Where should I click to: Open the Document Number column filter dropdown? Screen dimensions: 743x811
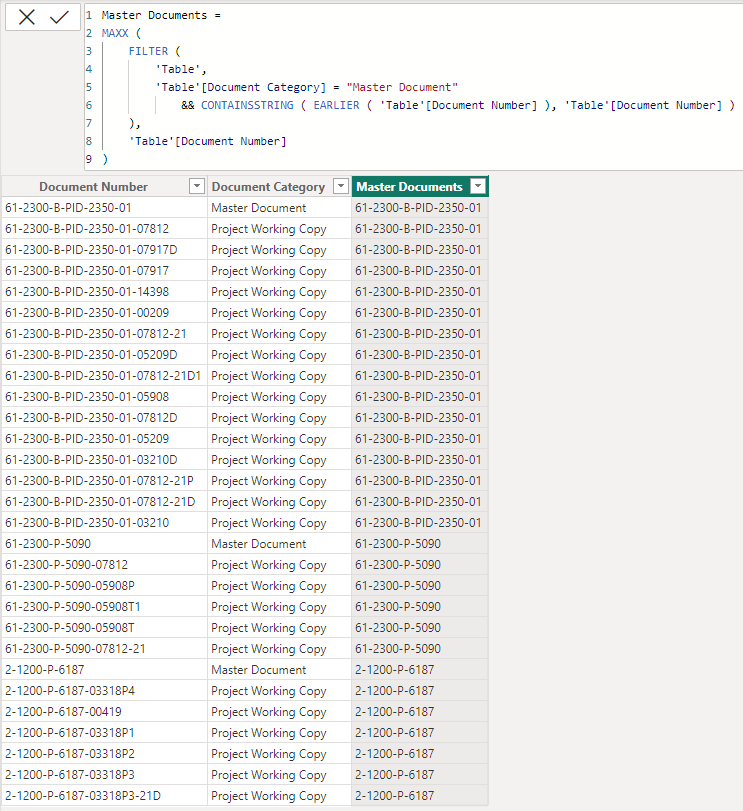tap(196, 186)
